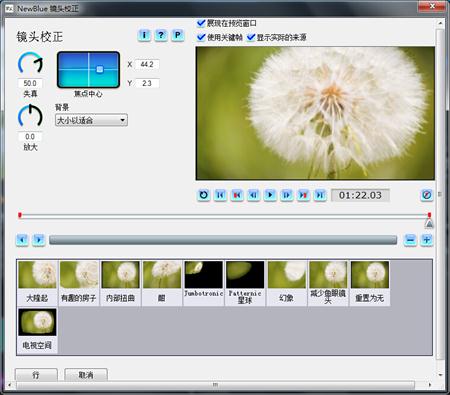Select the 有趣的房子 preset
Screen dimensions: 450x395
point(79,283)
